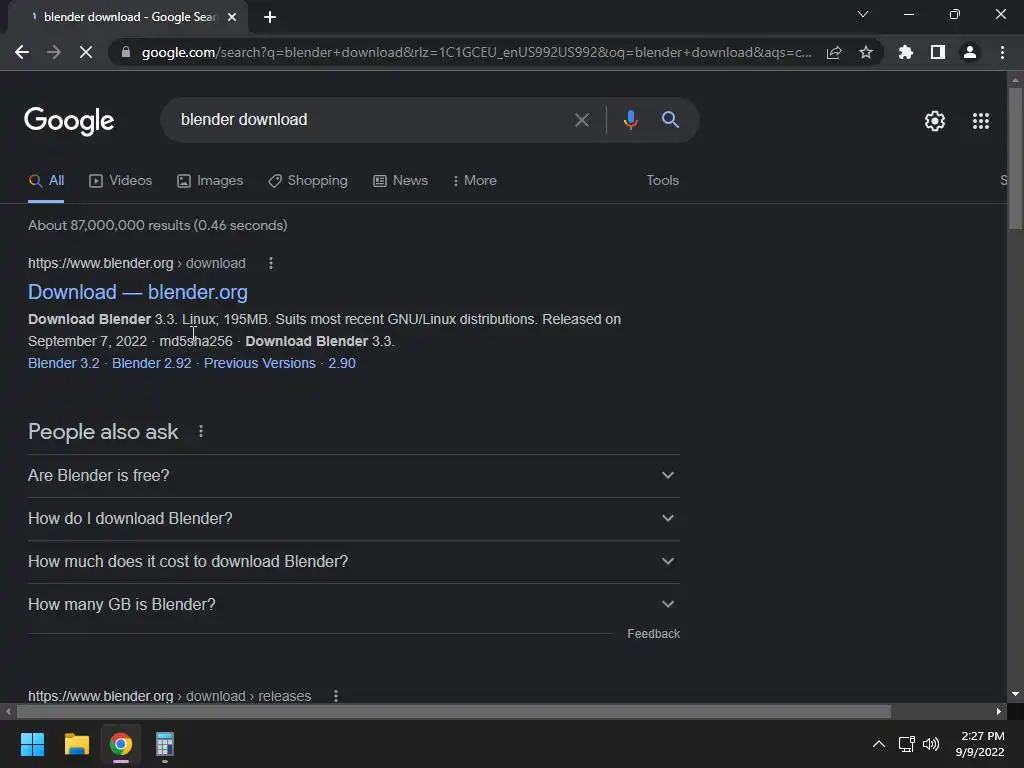Open the Calculator taskbar app
Viewport: 1024px width, 768px height.
click(165, 744)
